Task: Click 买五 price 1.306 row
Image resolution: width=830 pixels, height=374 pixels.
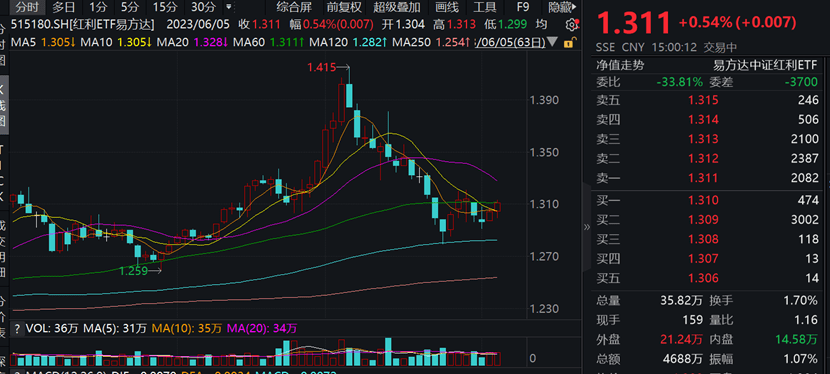Action: coord(707,278)
